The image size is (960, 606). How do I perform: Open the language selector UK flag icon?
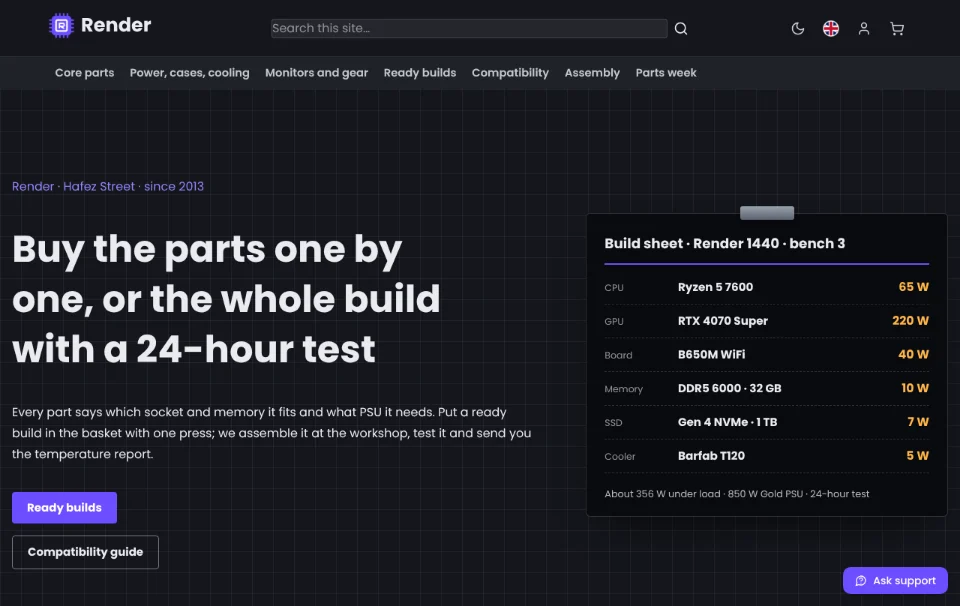coord(831,29)
